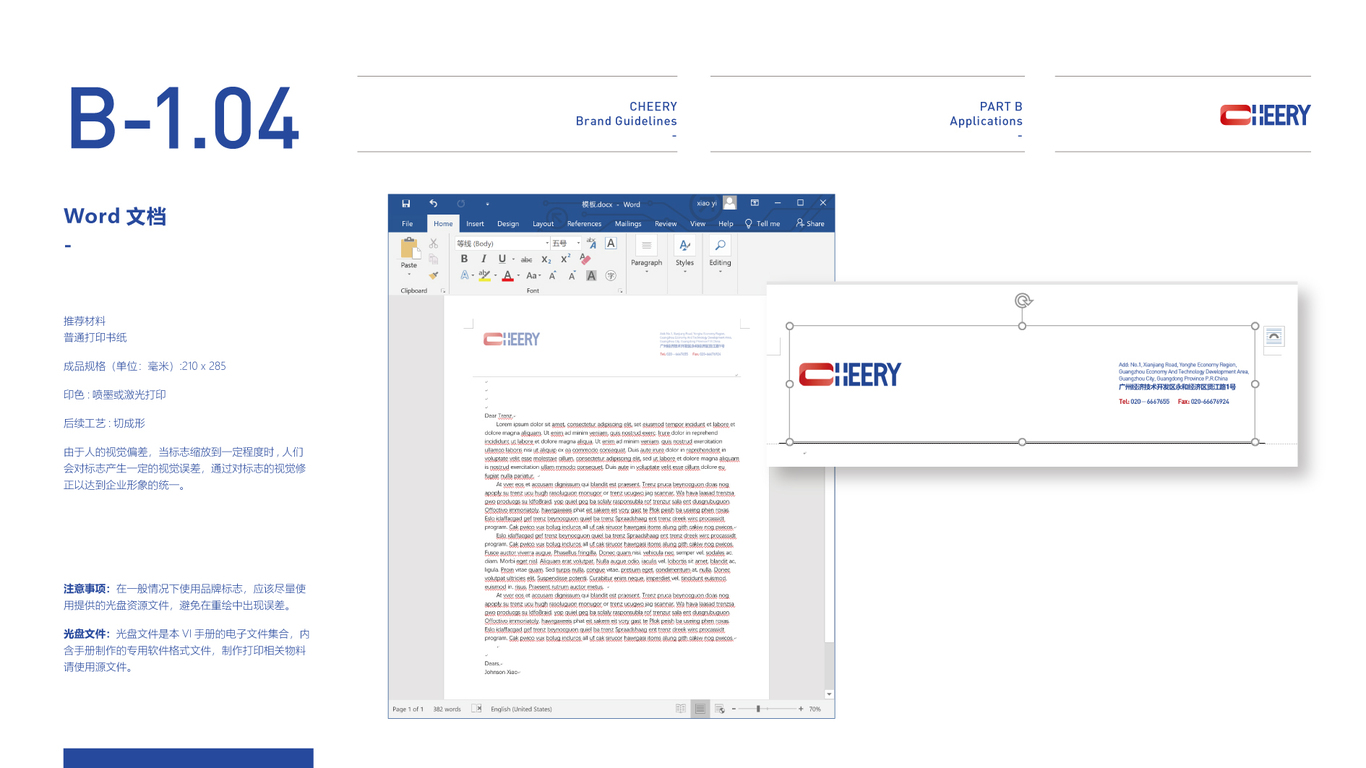Open the File tab
This screenshot has height=768, width=1366.
(407, 224)
